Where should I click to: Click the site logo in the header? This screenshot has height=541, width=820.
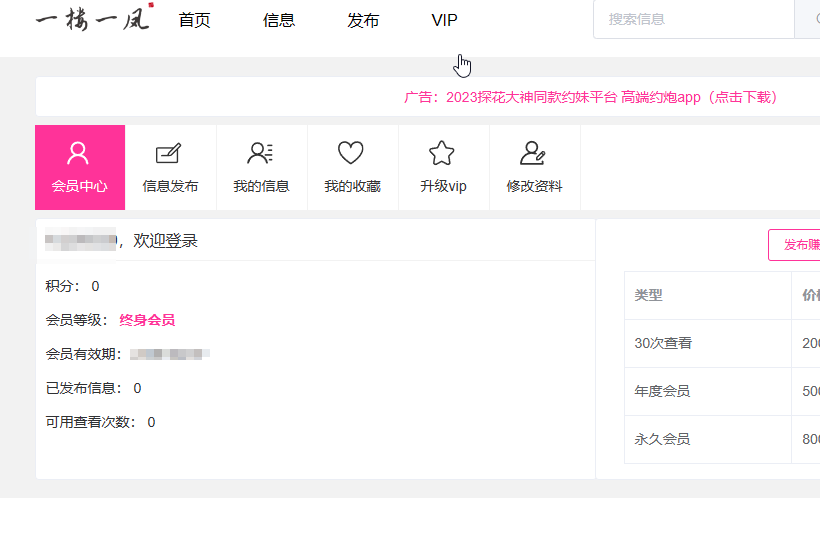click(95, 17)
